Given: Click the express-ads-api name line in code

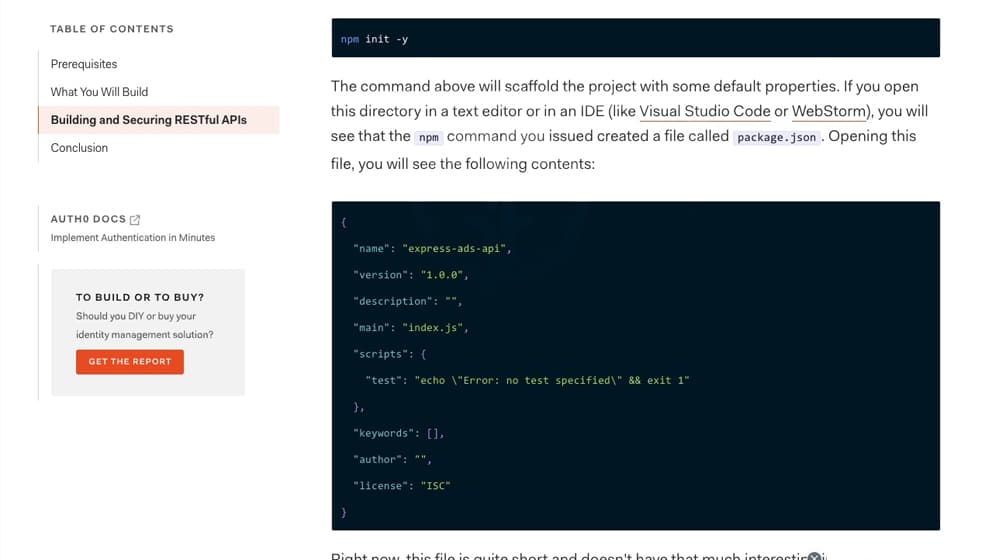Looking at the screenshot, I should click(x=432, y=248).
